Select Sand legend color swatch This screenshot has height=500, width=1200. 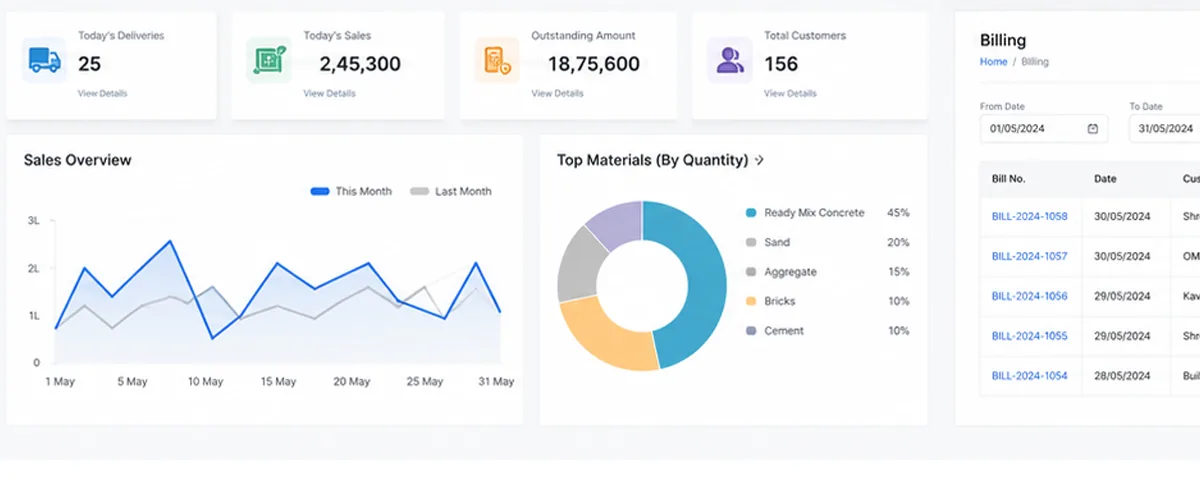(751, 242)
